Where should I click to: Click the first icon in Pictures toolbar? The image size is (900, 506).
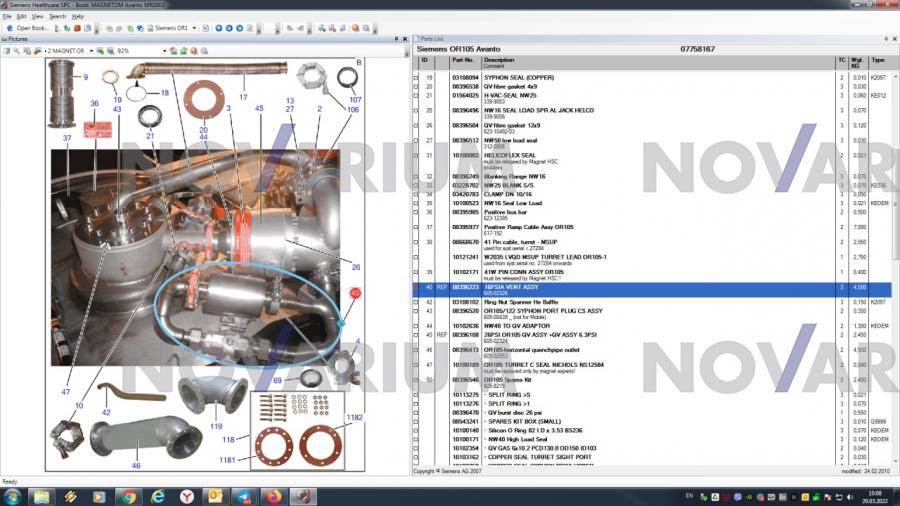tap(7, 50)
